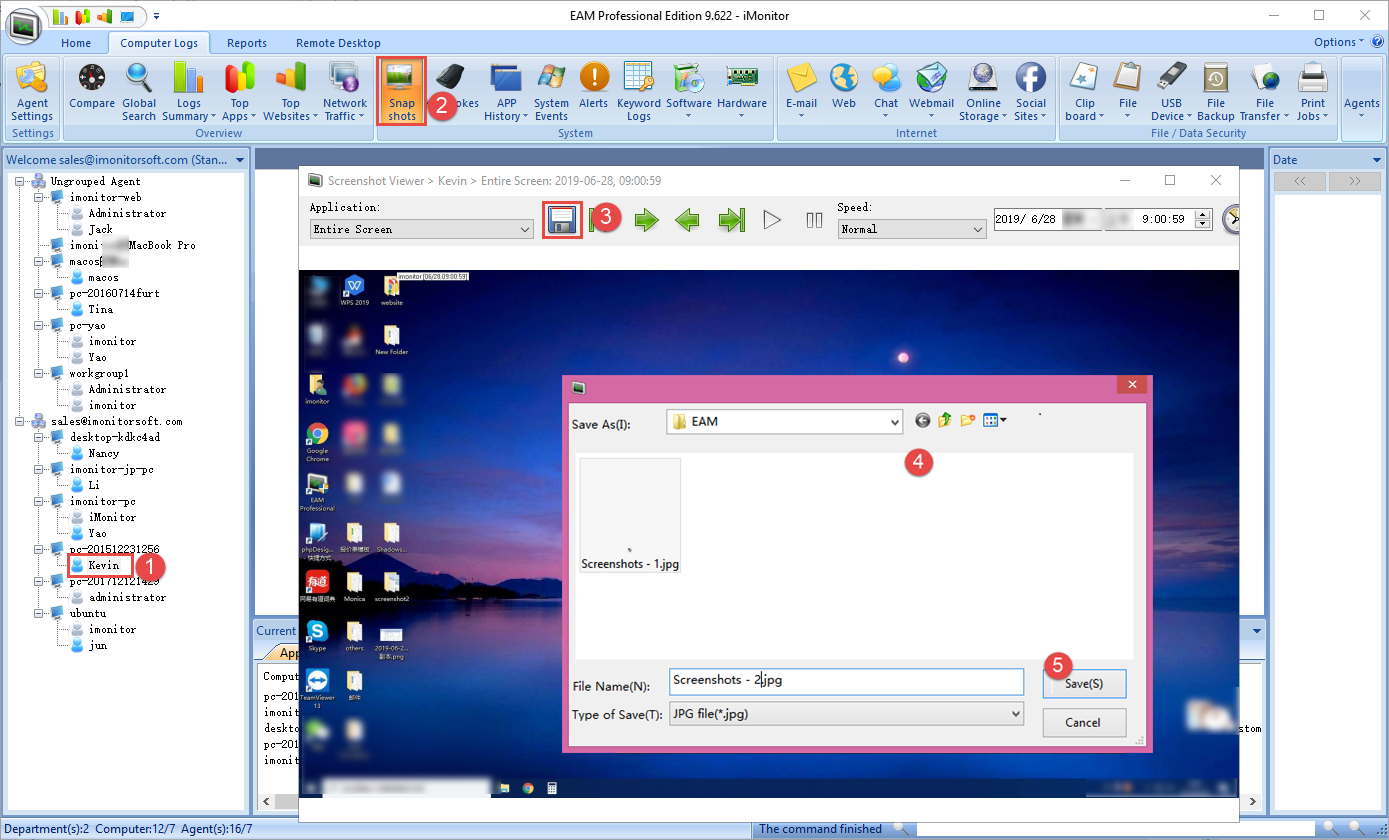Open the Web history log

[x=844, y=86]
